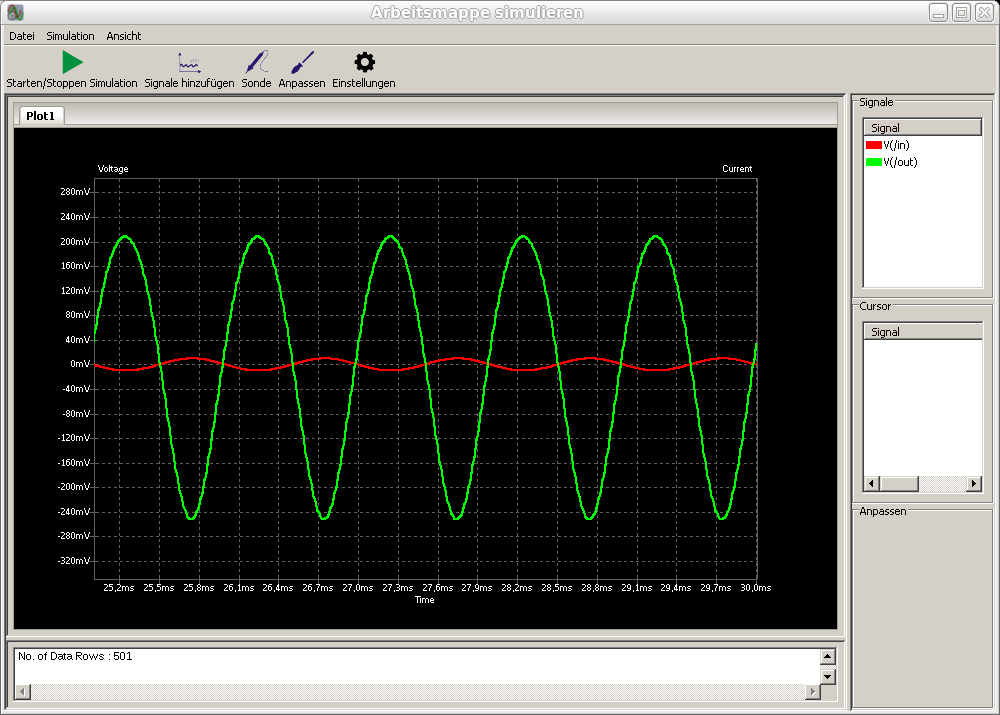Click the 30,0ms x-axis tick label
1000x715 pixels.
click(756, 587)
